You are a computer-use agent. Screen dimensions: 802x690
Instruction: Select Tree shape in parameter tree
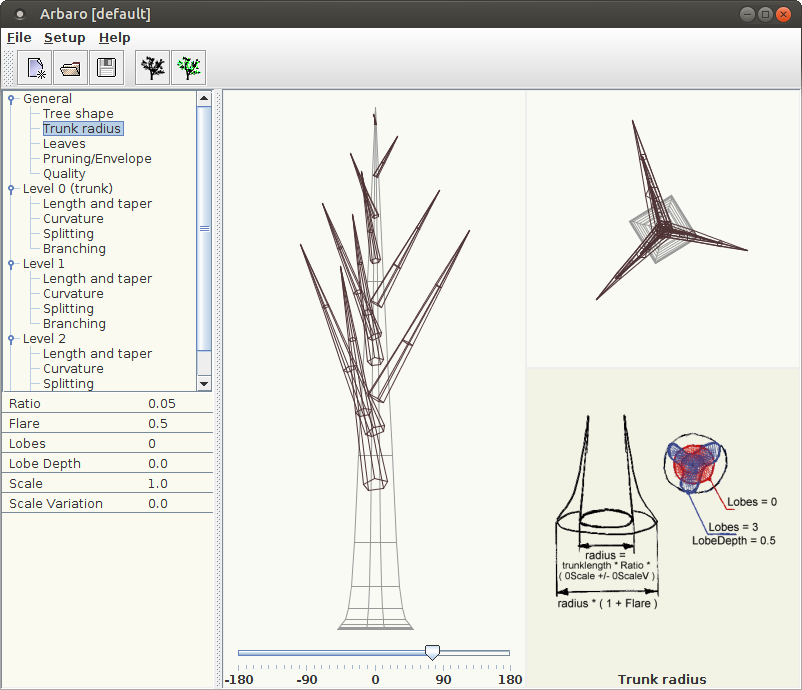(x=78, y=114)
